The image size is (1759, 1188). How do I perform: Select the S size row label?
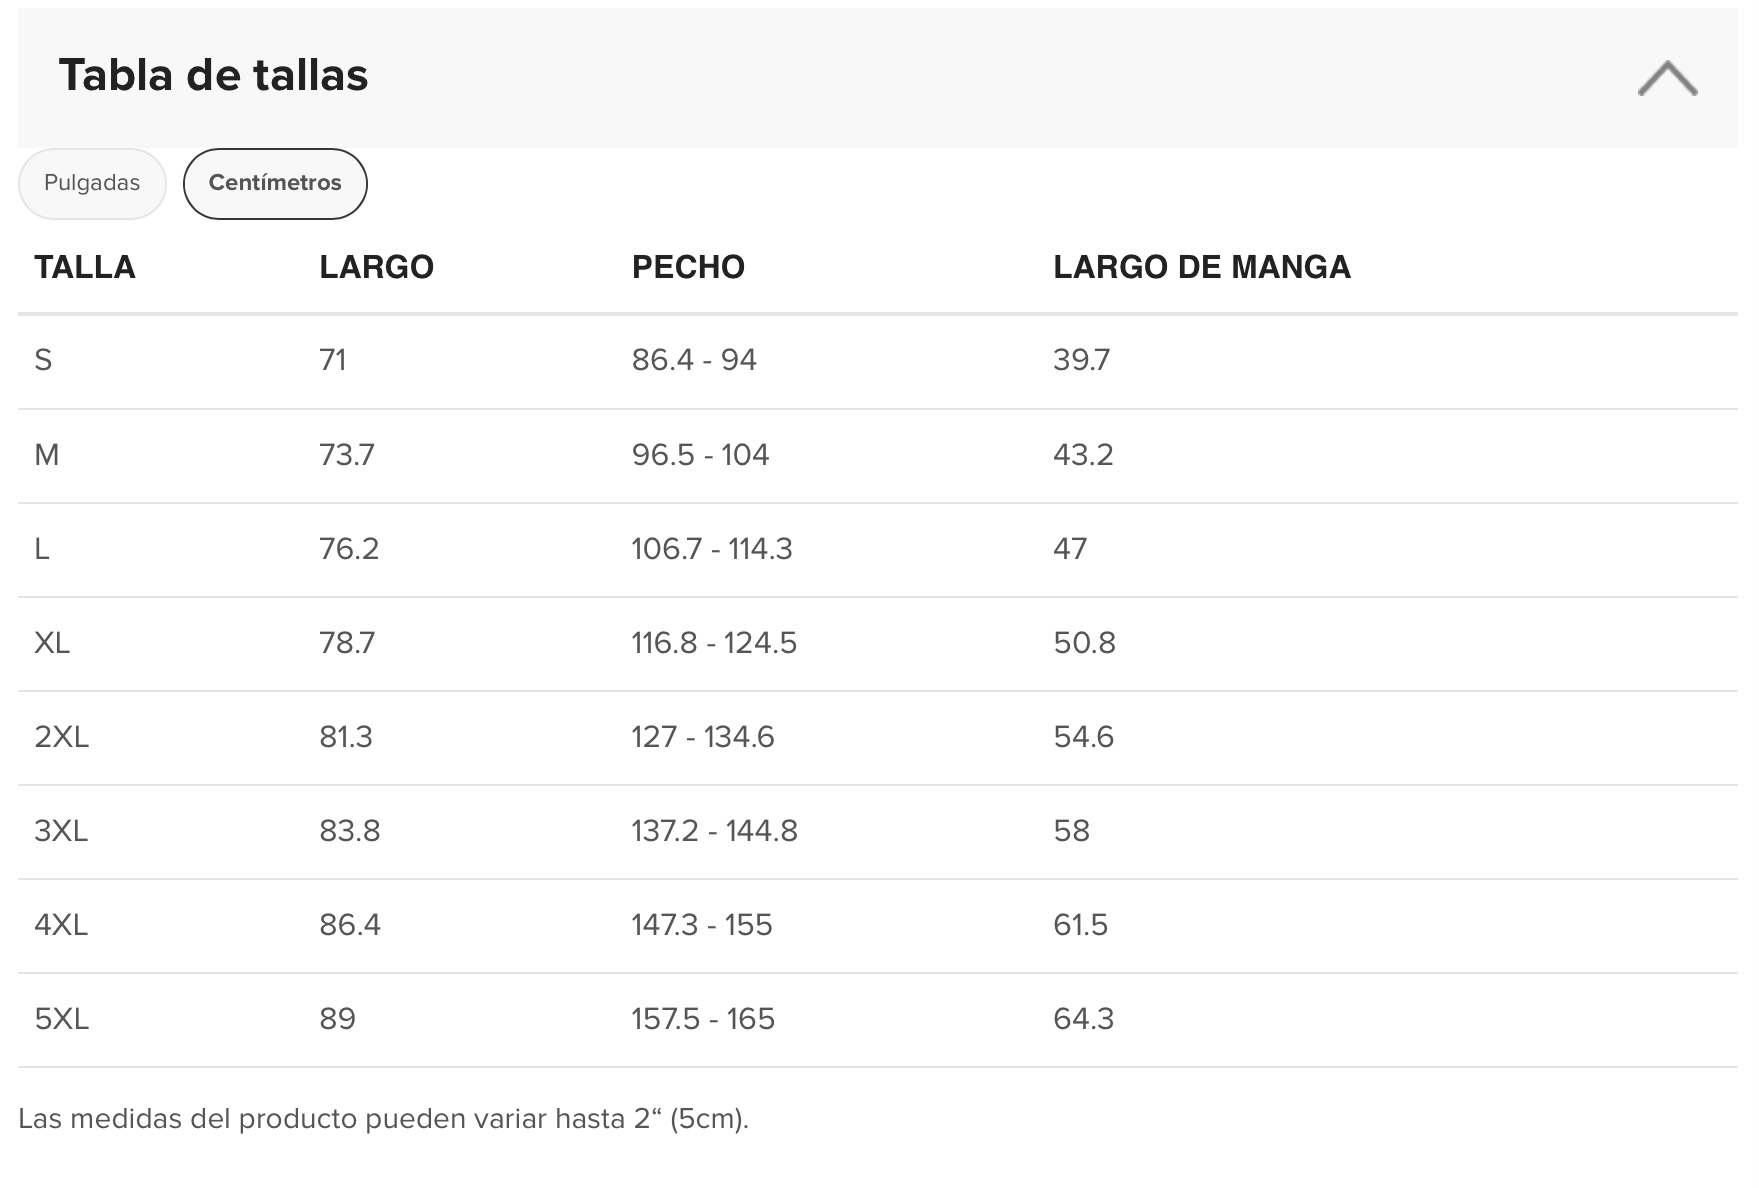point(43,360)
